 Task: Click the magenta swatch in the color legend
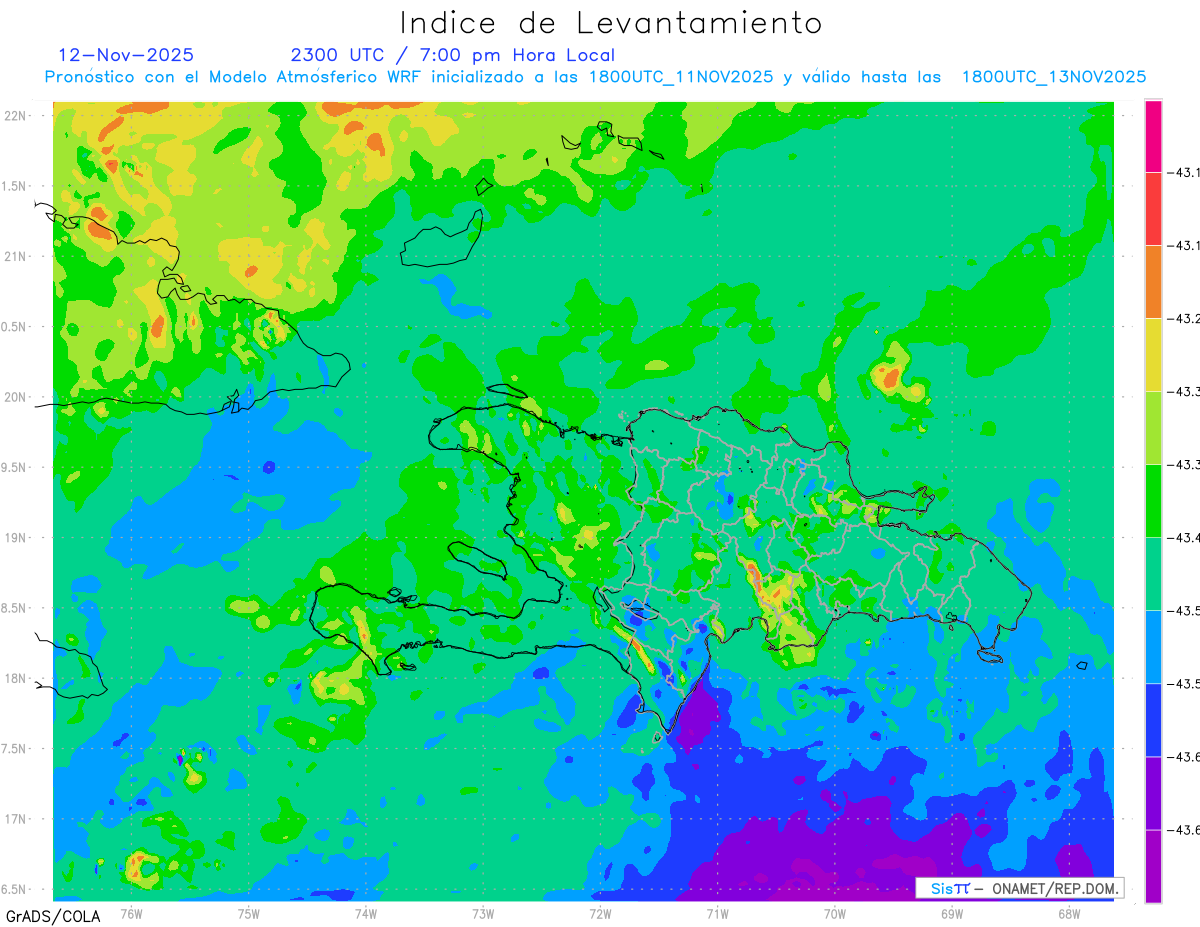point(1153,136)
